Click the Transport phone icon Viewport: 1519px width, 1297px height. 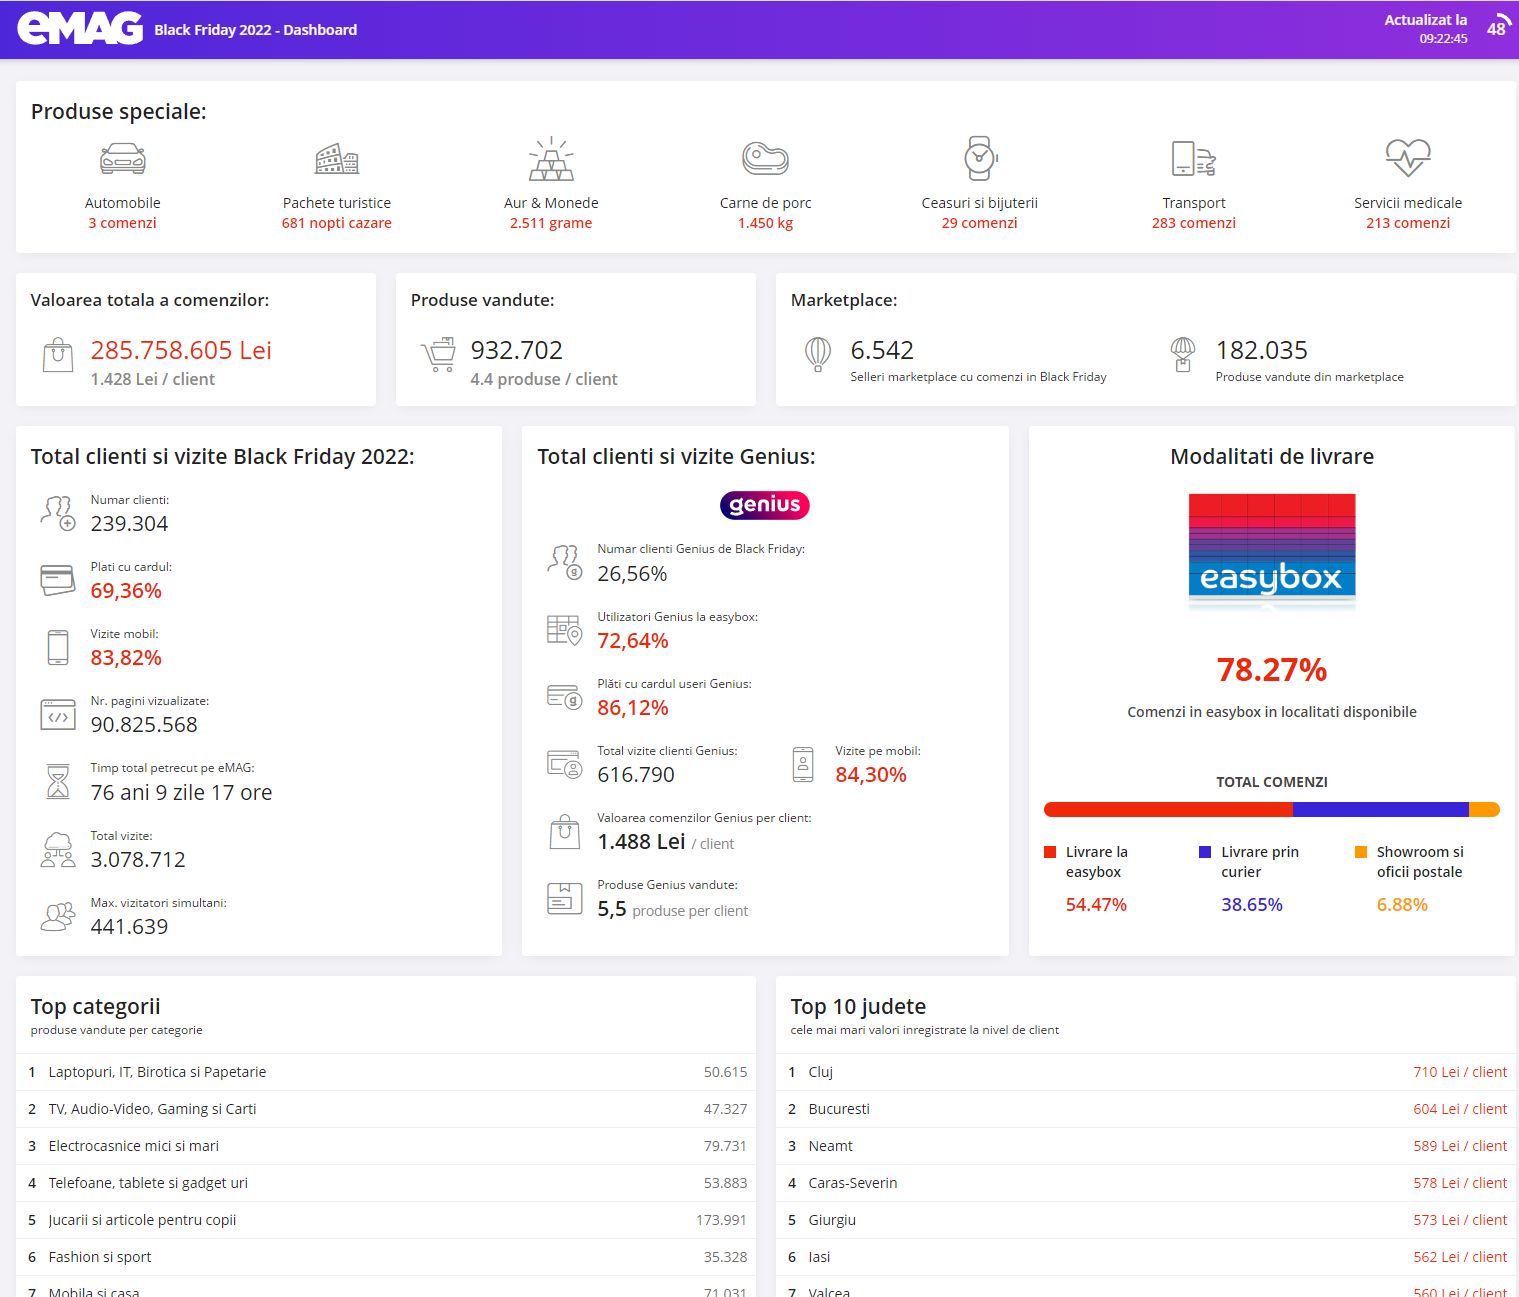click(1194, 158)
